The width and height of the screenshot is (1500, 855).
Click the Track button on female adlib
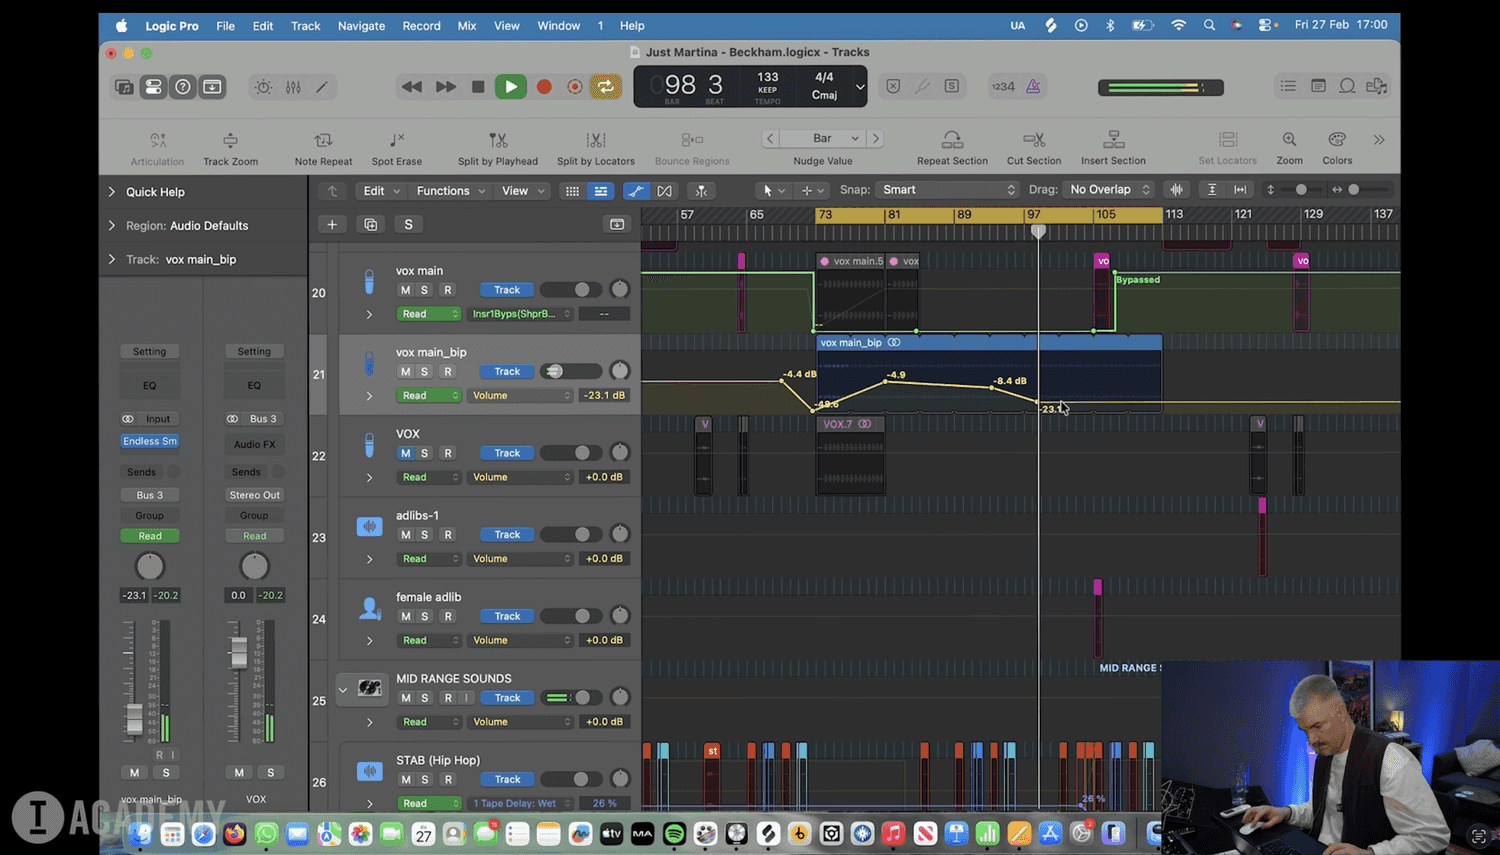tap(507, 616)
